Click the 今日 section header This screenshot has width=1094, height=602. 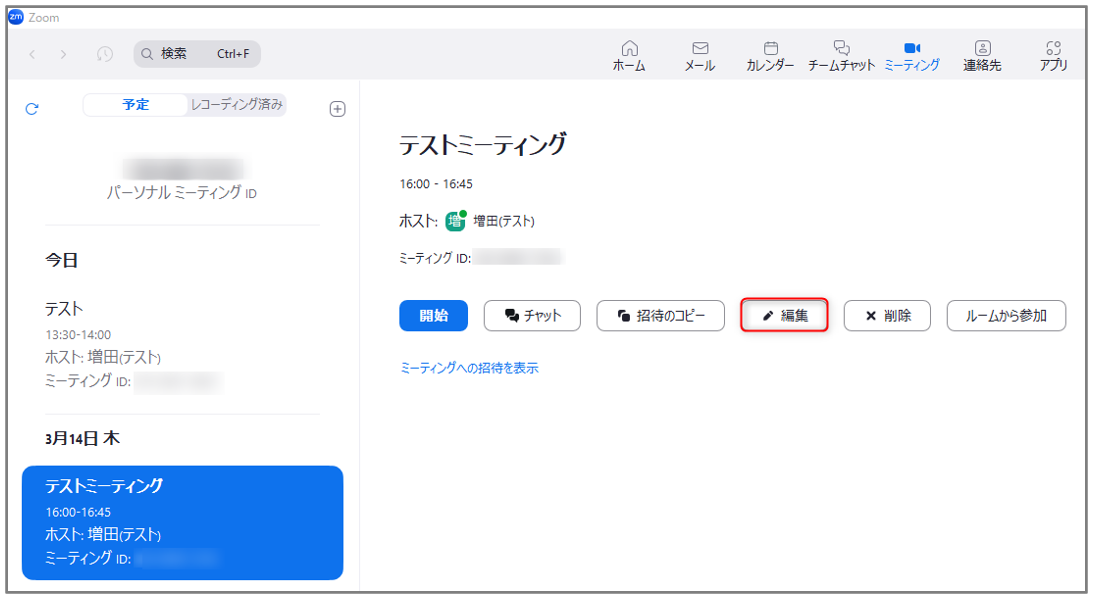coord(61,260)
